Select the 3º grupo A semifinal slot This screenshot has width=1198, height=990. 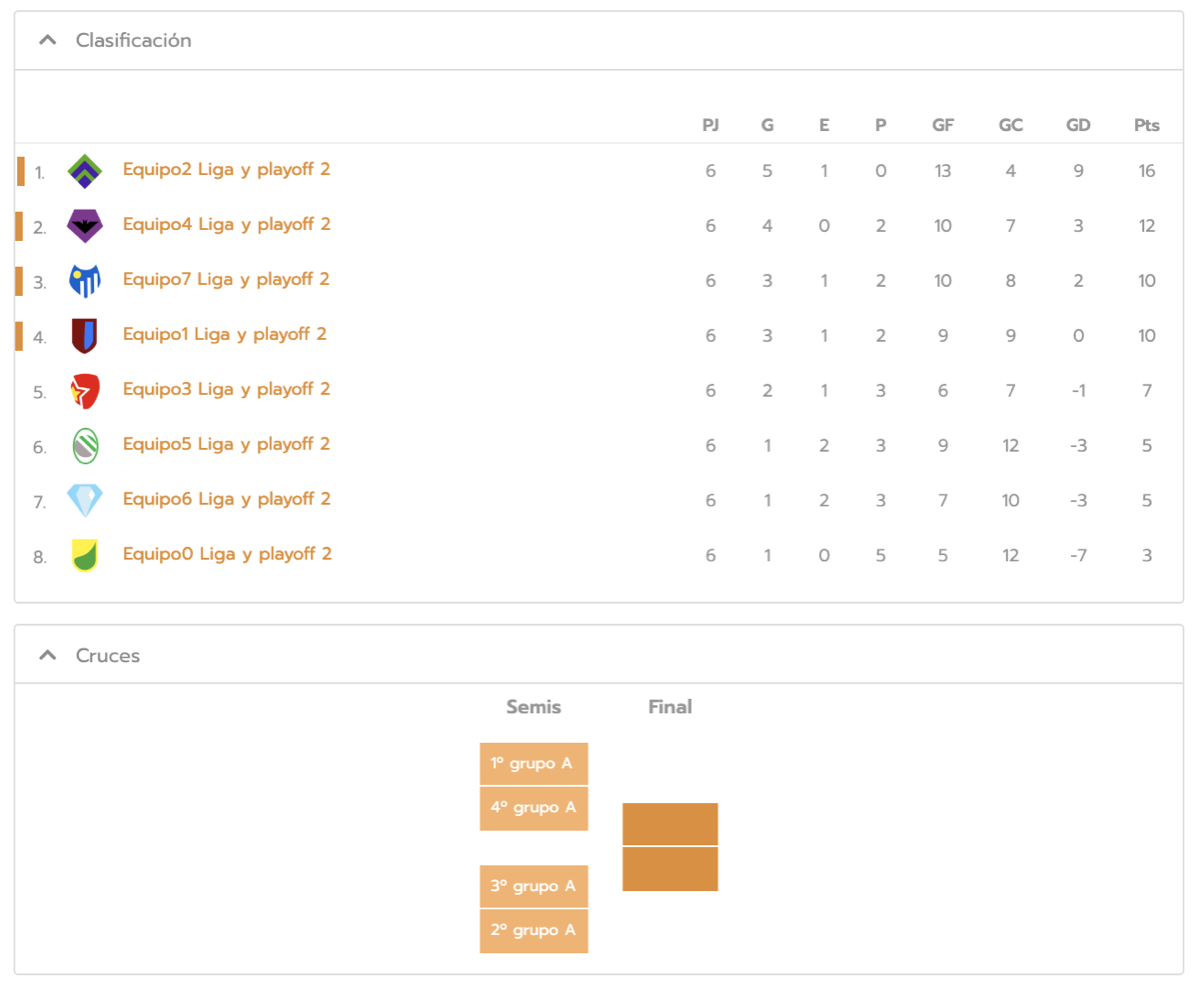coord(533,886)
